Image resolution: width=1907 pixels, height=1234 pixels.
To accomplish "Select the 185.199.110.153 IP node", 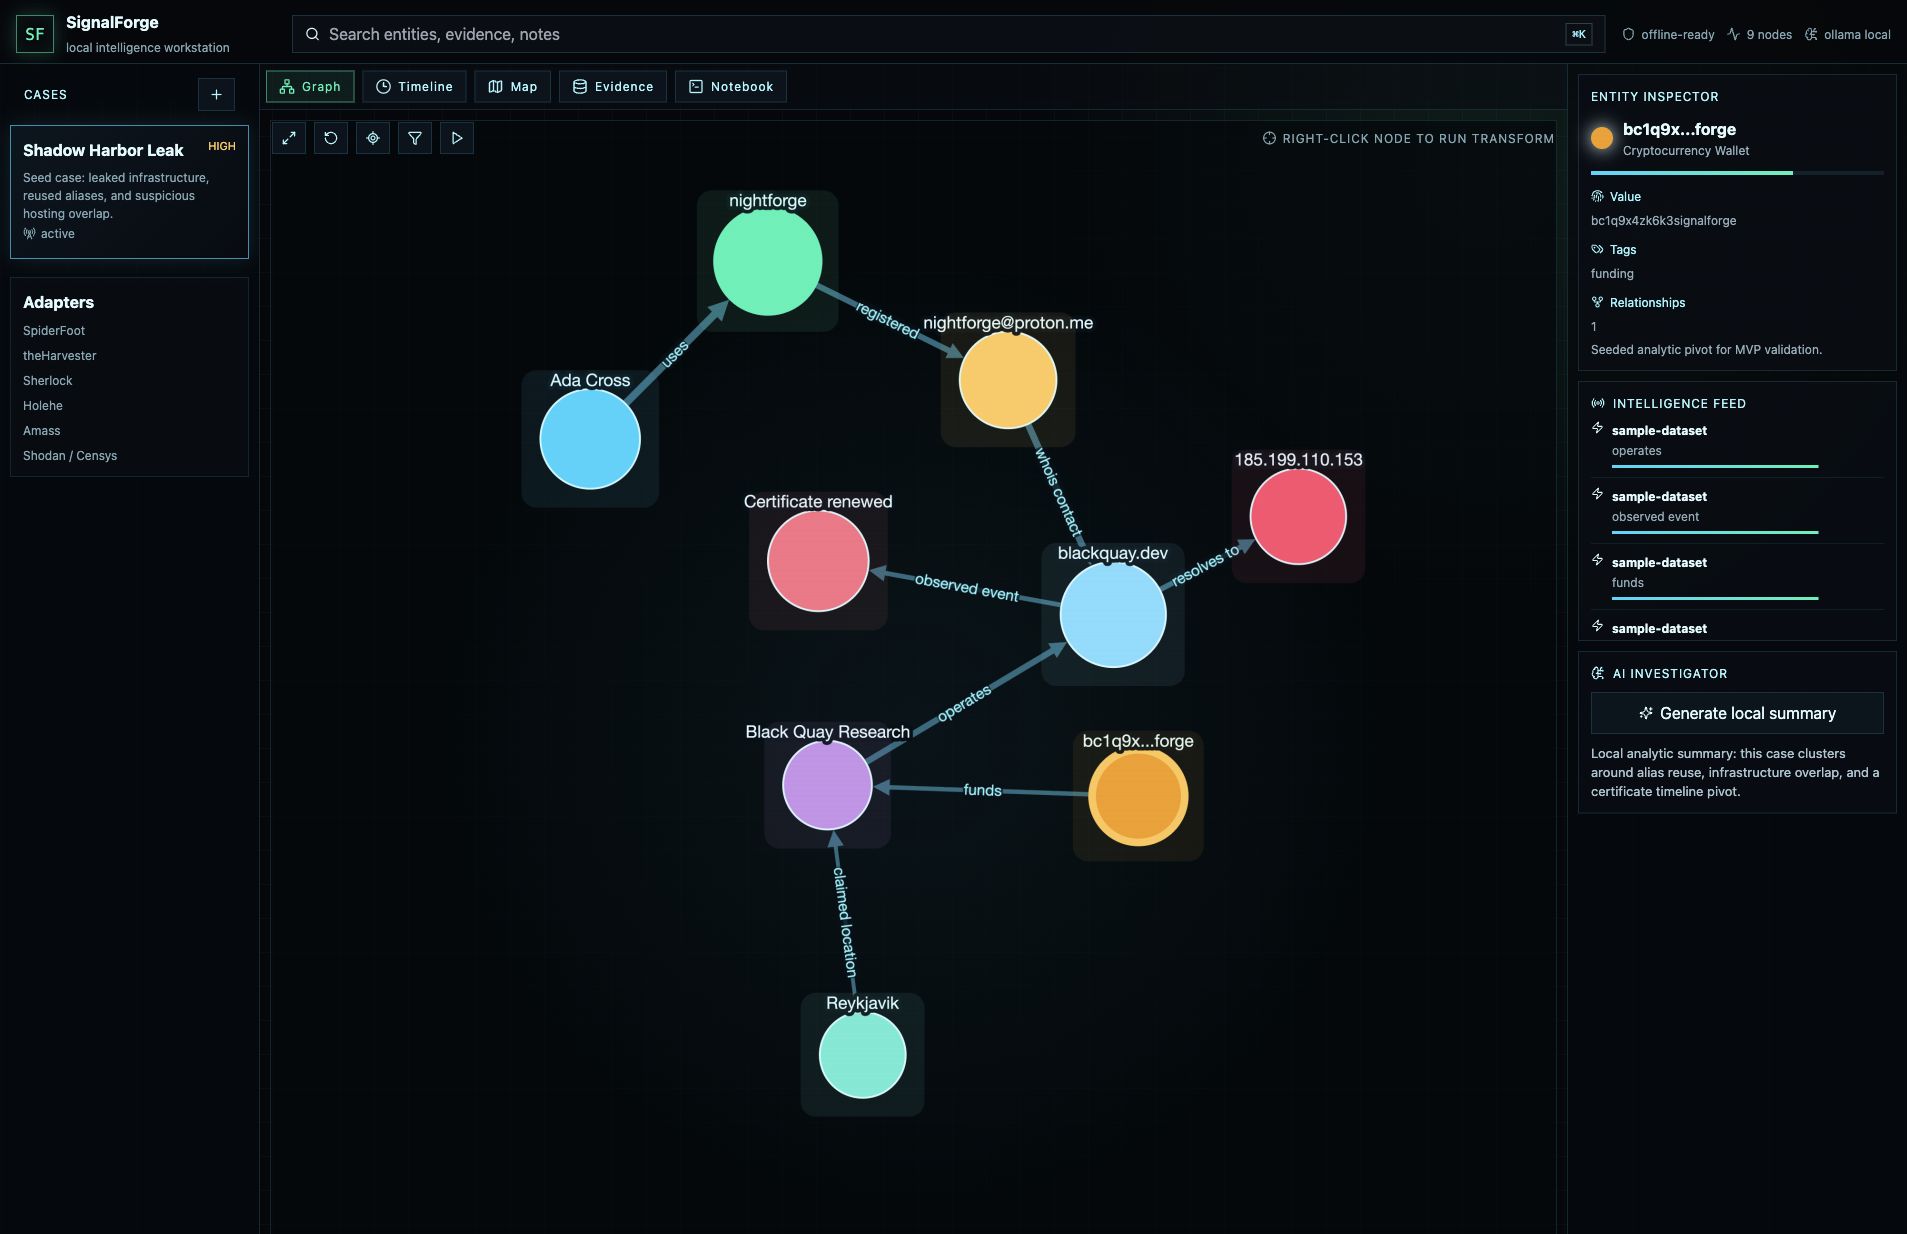I will [1298, 517].
